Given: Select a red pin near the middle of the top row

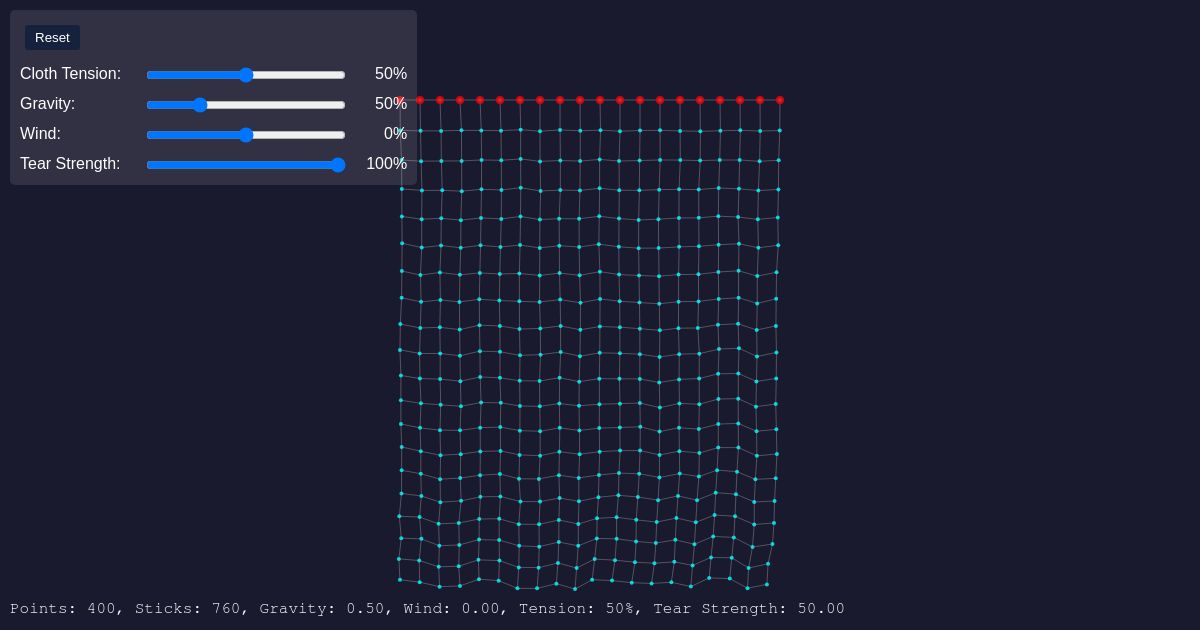Looking at the screenshot, I should (x=600, y=100).
